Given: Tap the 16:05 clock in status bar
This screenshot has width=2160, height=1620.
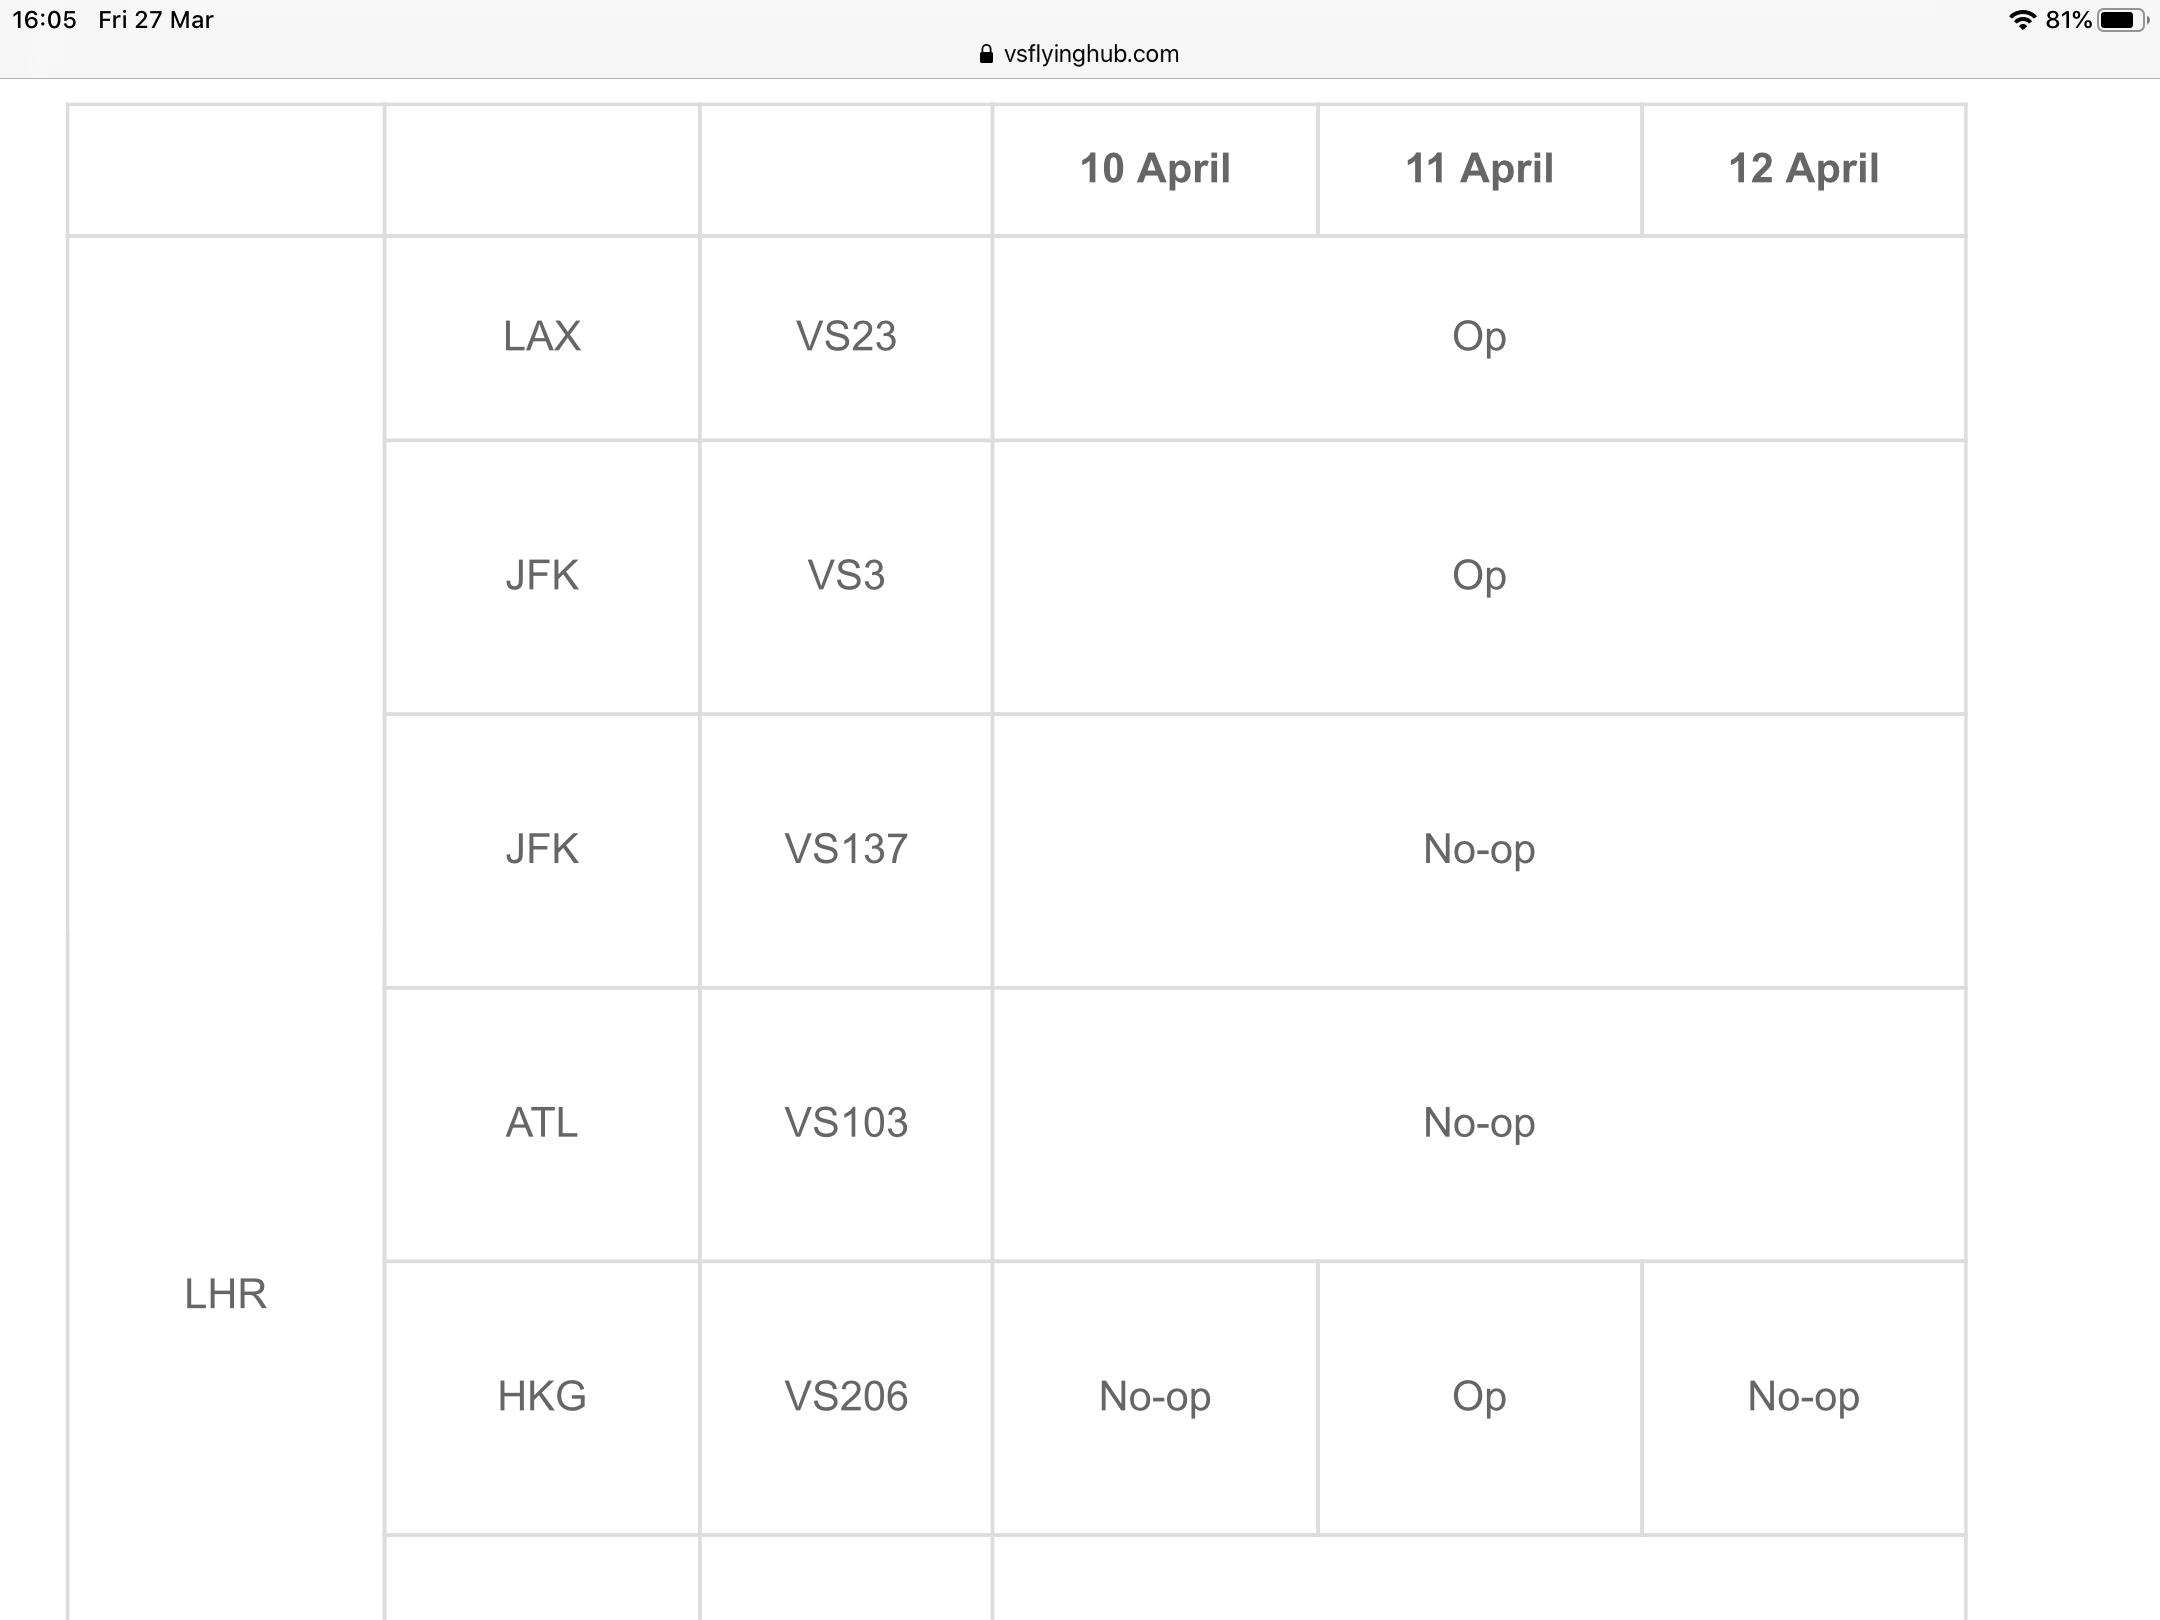Looking at the screenshot, I should 44,20.
